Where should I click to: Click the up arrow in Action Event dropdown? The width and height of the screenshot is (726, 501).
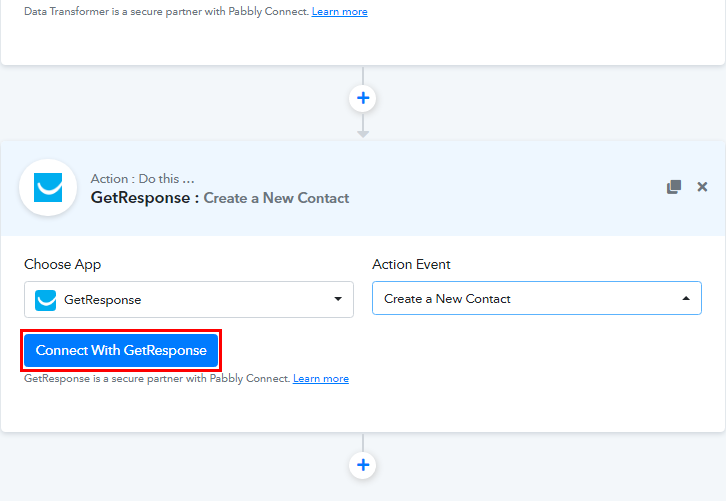(686, 299)
